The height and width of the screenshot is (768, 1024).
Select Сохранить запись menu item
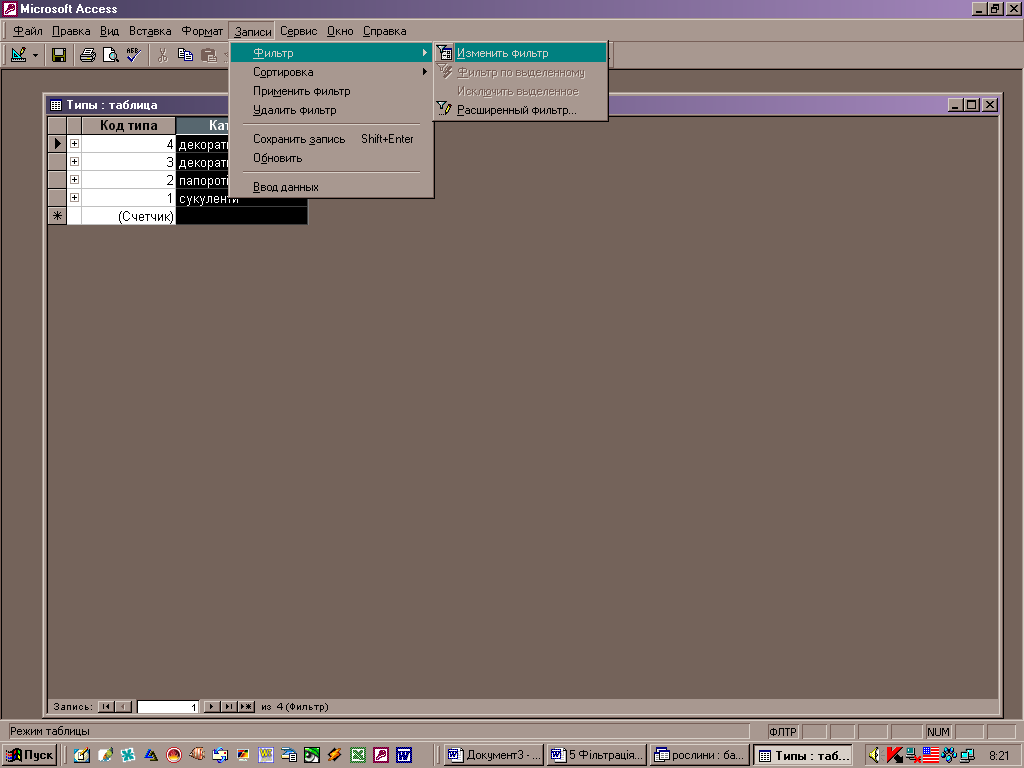point(332,138)
